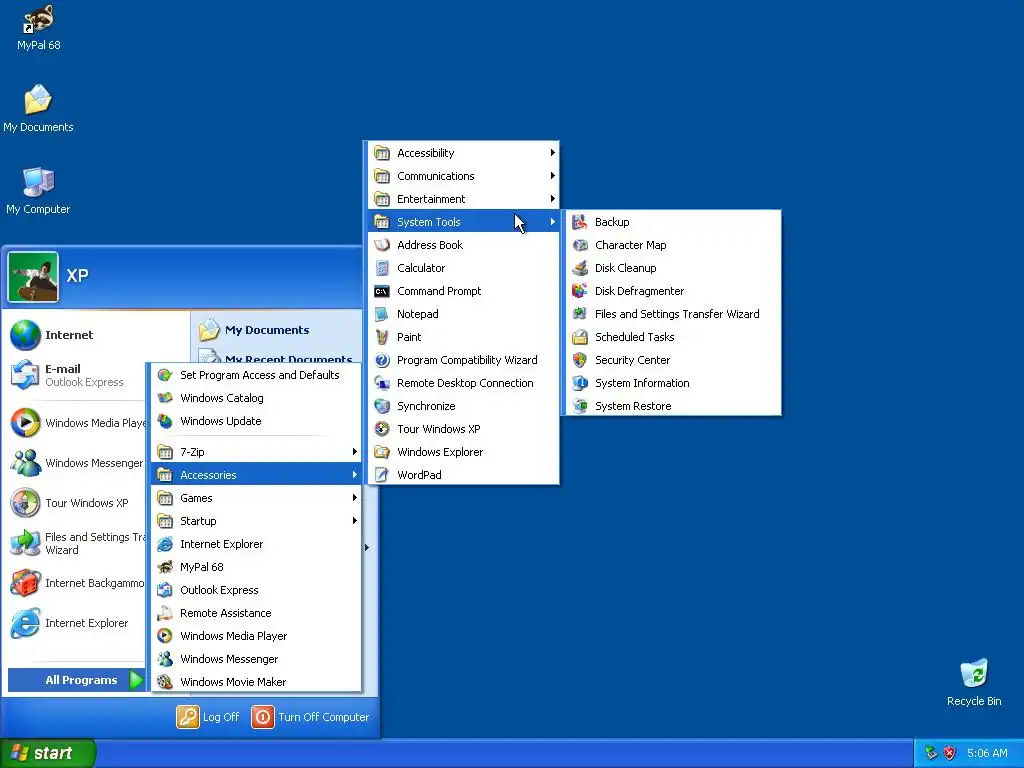Open Address Book in Accessories
This screenshot has height=768, width=1024.
(464, 245)
